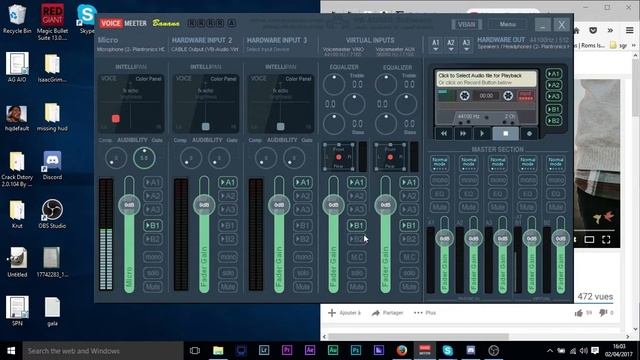Open the VBAN settings
Screen dimensions: 640x360
pyautogui.click(x=467, y=24)
